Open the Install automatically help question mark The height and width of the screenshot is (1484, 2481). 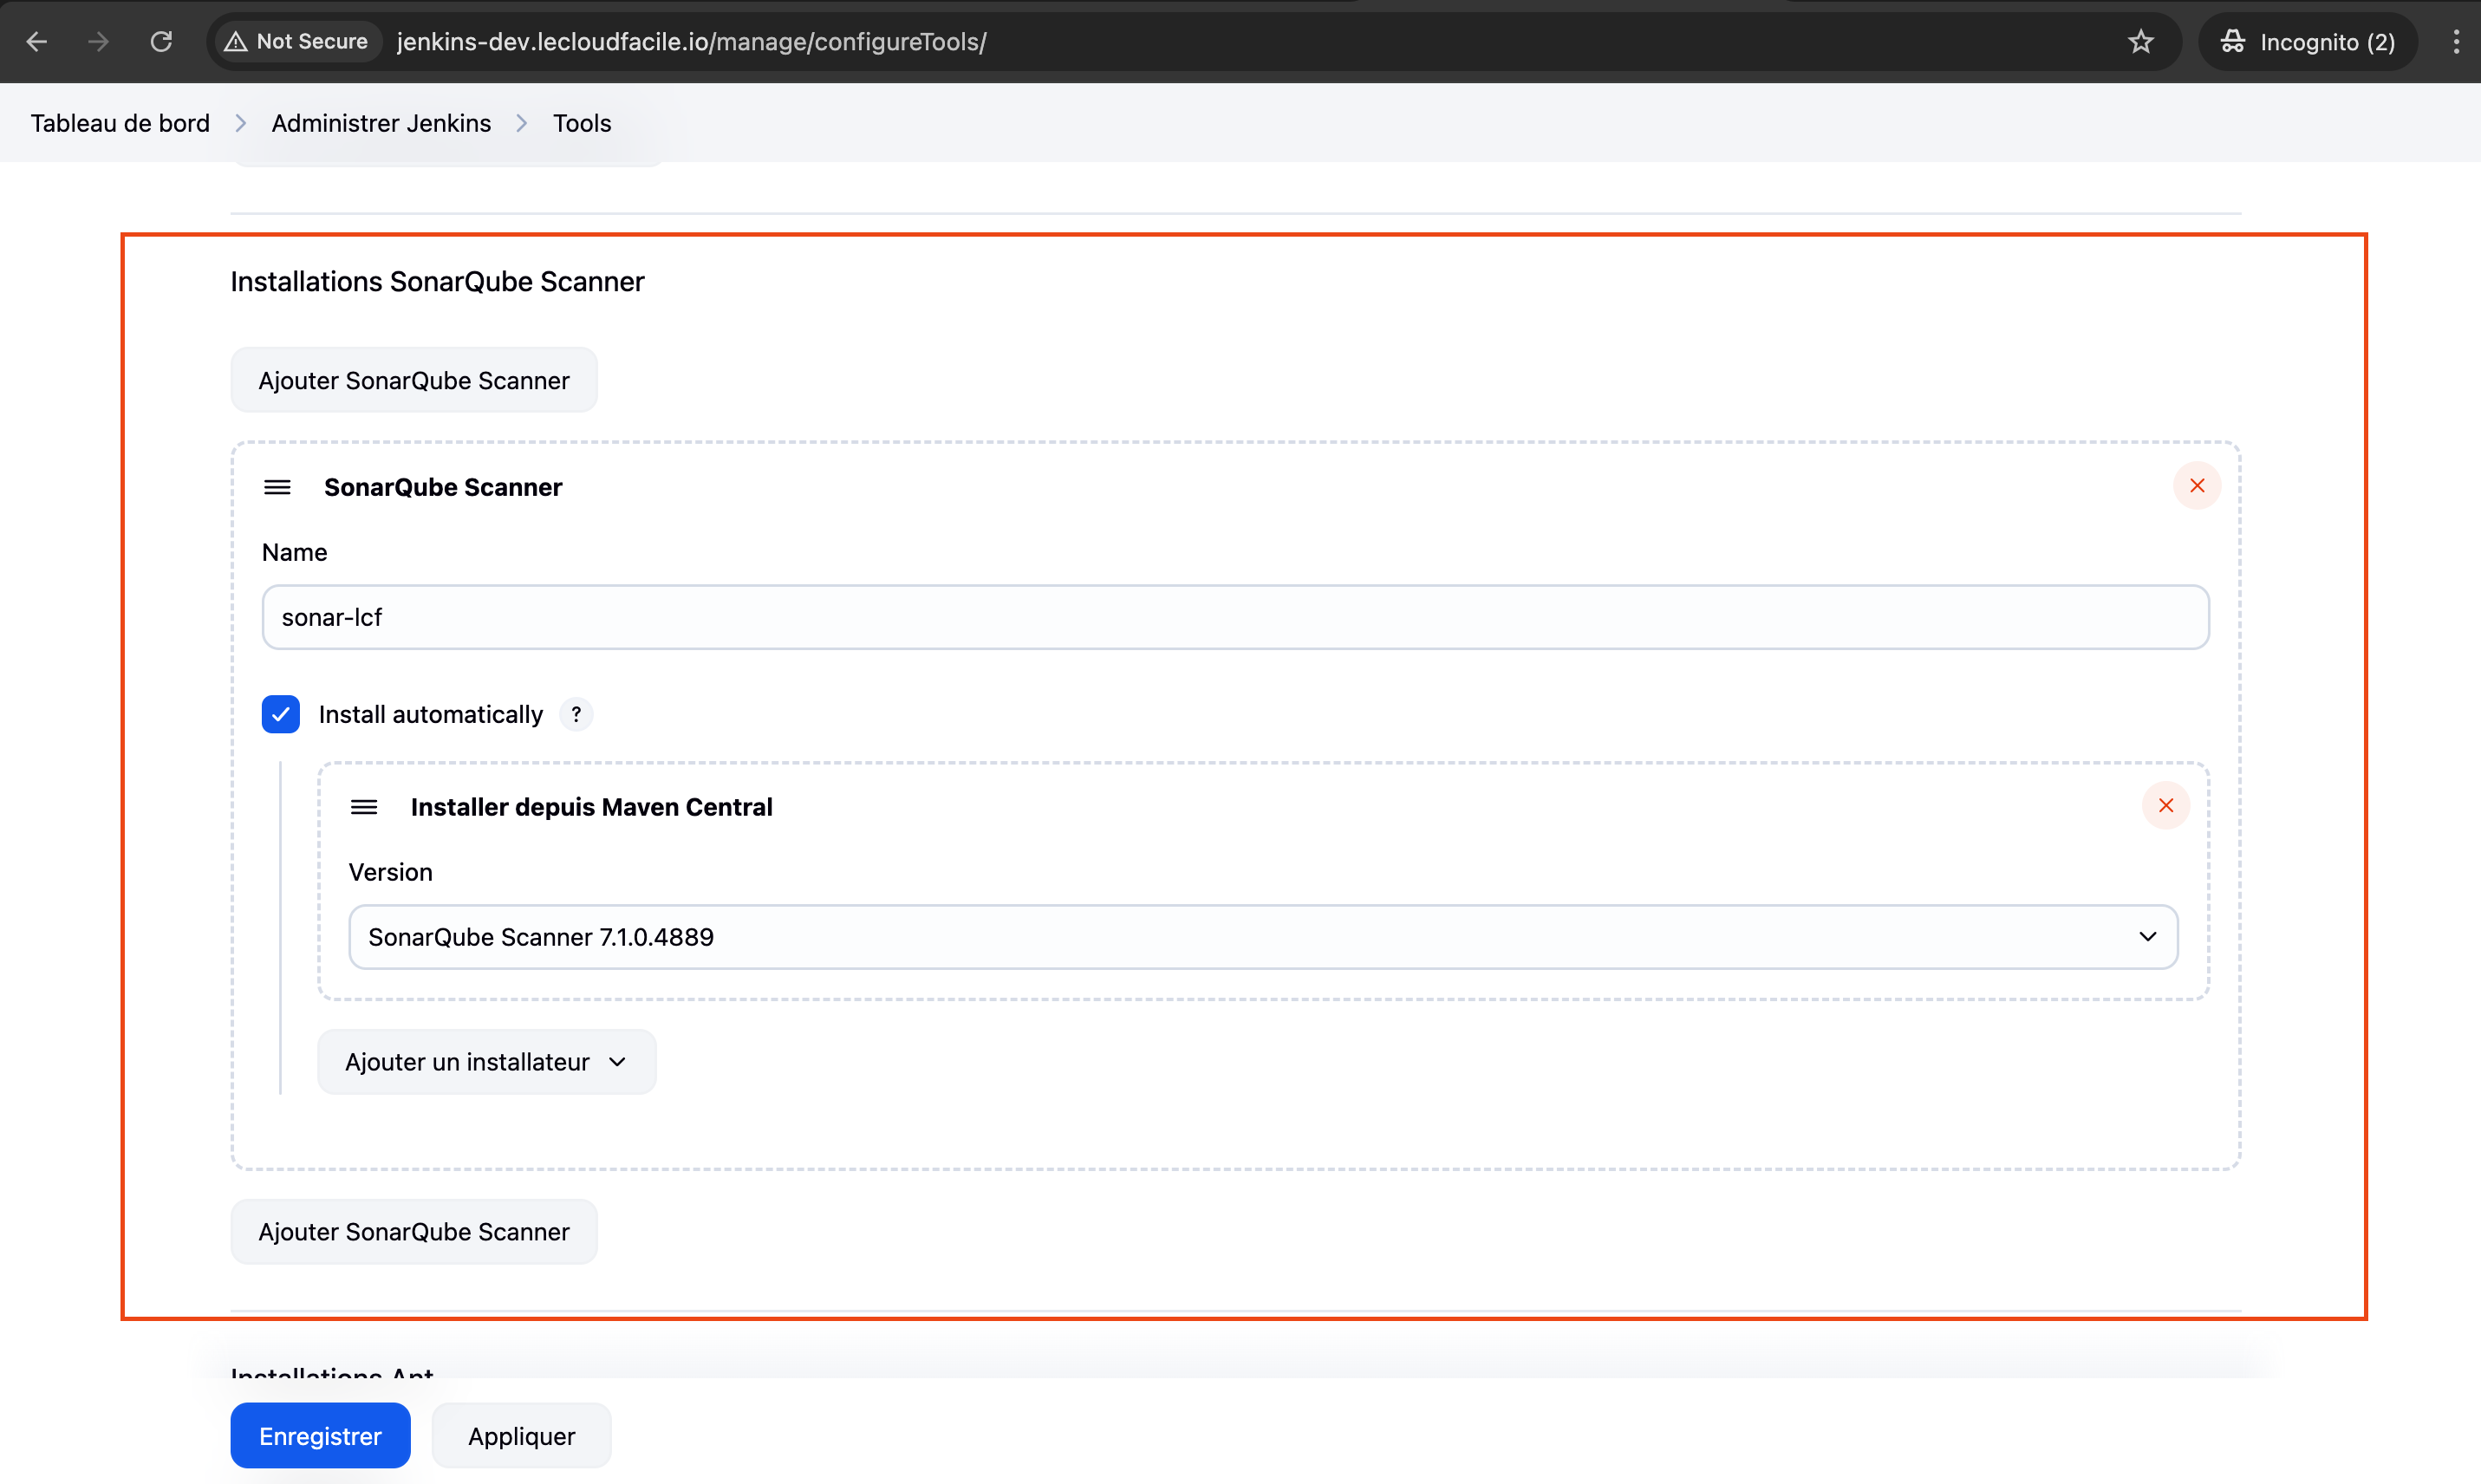pos(576,714)
